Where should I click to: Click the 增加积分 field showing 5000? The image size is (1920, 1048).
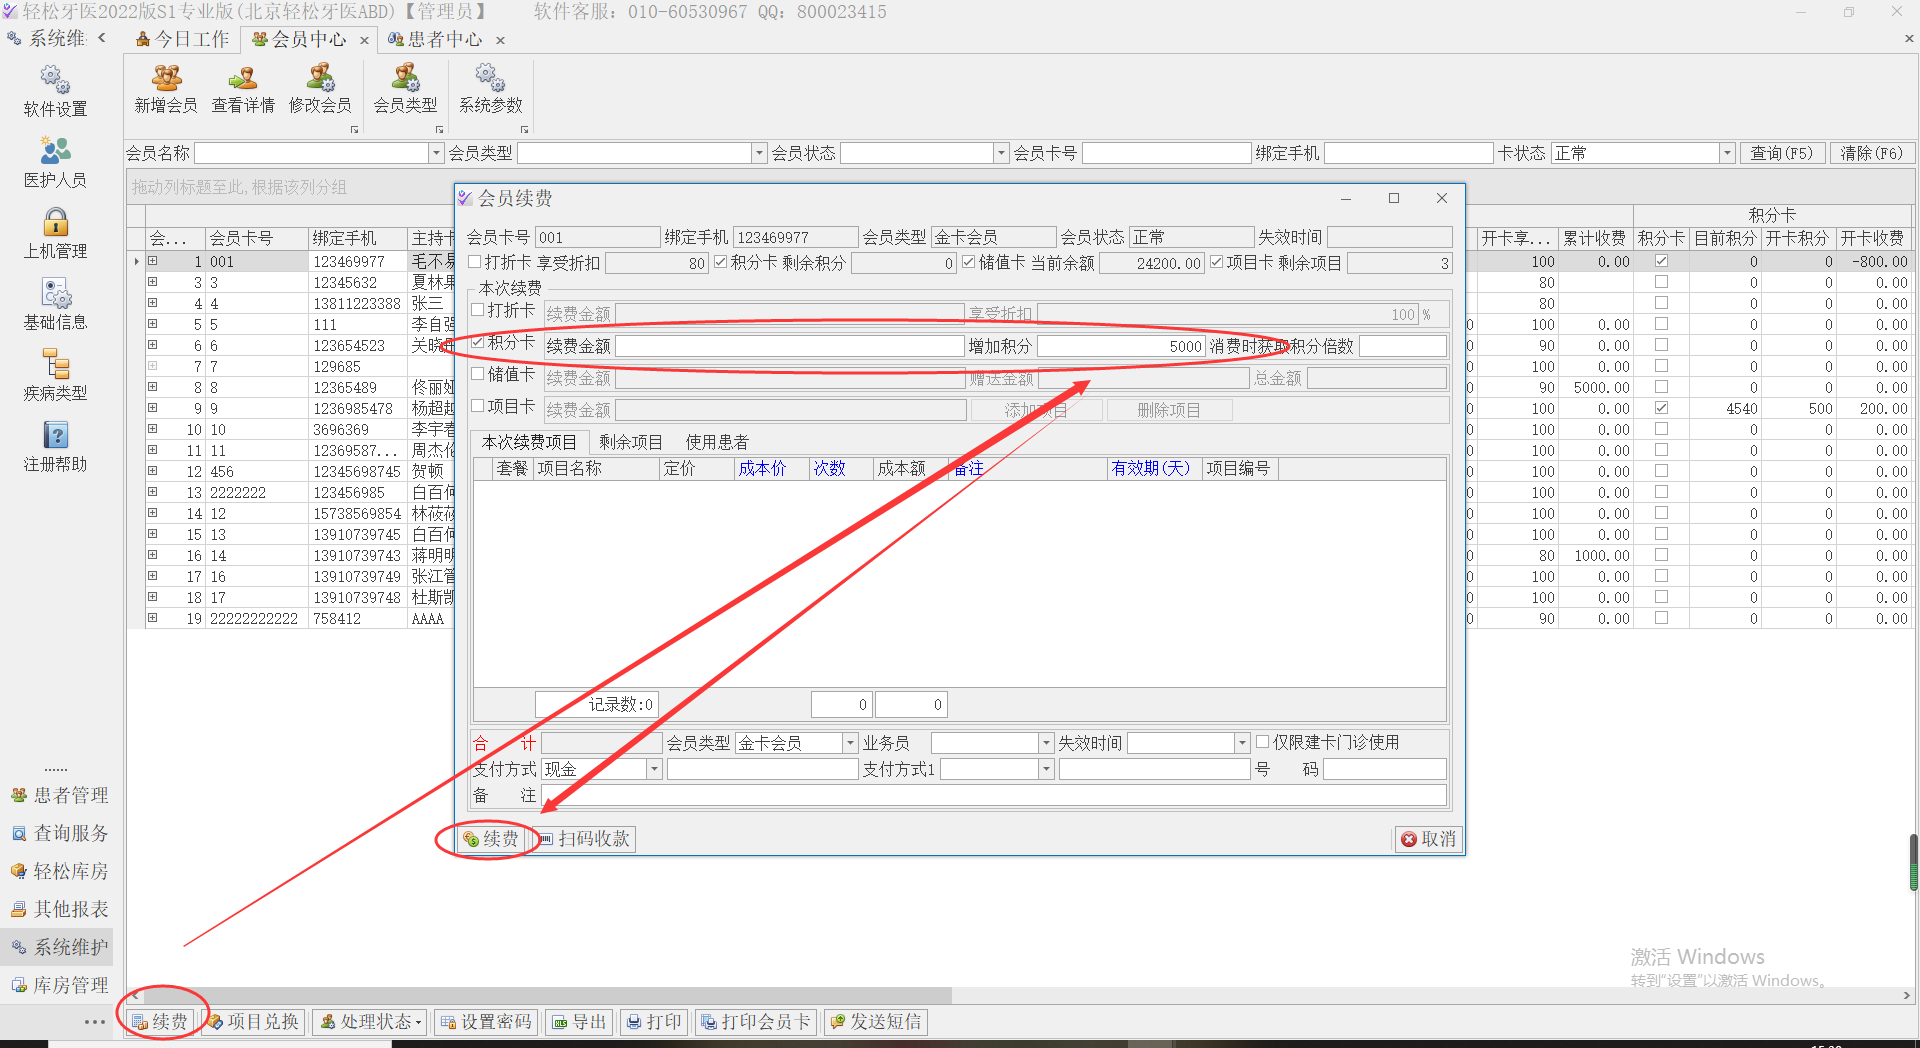[1121, 346]
